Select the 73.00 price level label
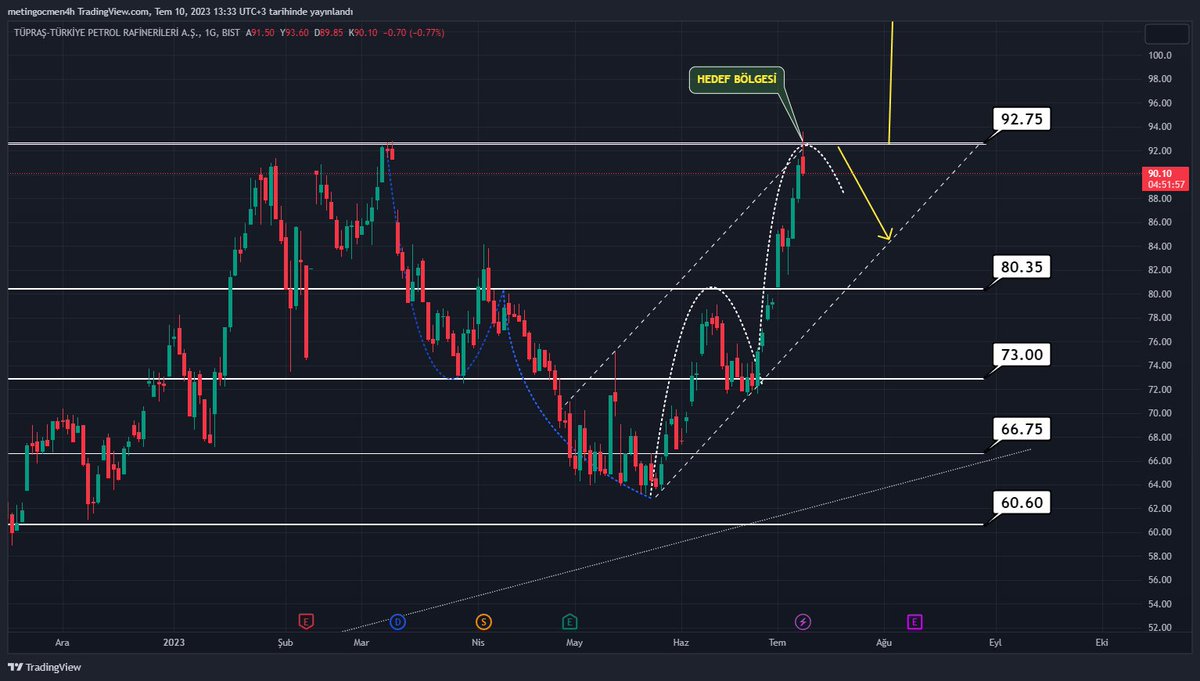The height and width of the screenshot is (681, 1200). tap(1022, 355)
